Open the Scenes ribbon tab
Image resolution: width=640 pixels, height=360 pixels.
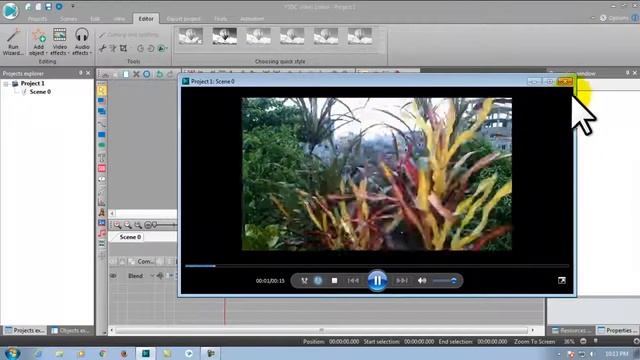click(69, 19)
